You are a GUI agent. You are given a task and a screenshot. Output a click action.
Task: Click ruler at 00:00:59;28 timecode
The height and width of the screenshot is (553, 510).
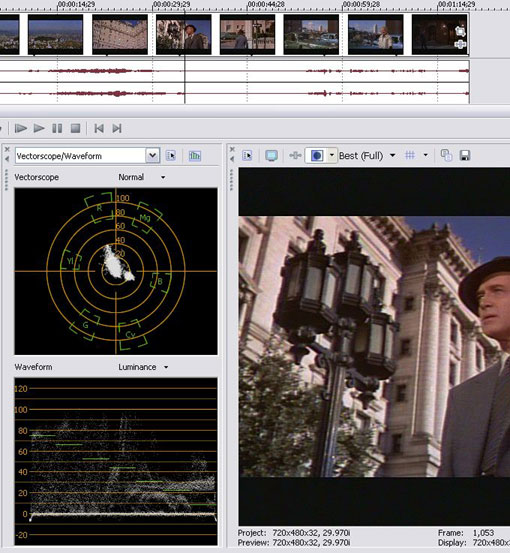click(362, 5)
